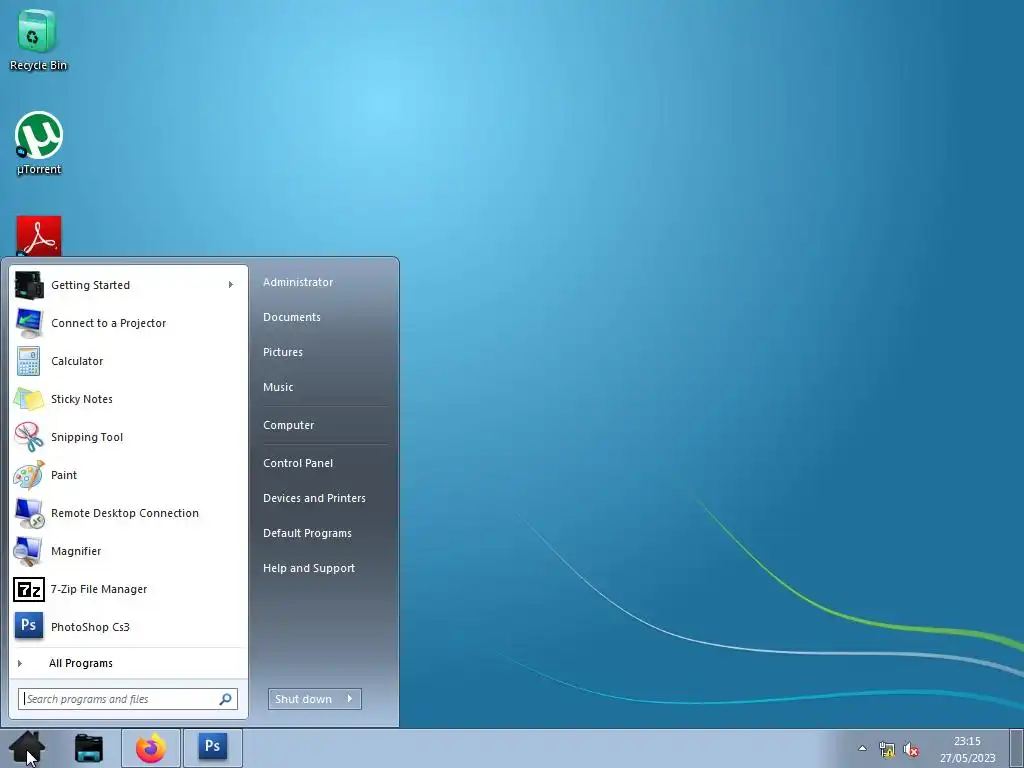Viewport: 1024px width, 768px height.
Task: Click the search magnifier icon in Start menu
Action: [x=225, y=699]
